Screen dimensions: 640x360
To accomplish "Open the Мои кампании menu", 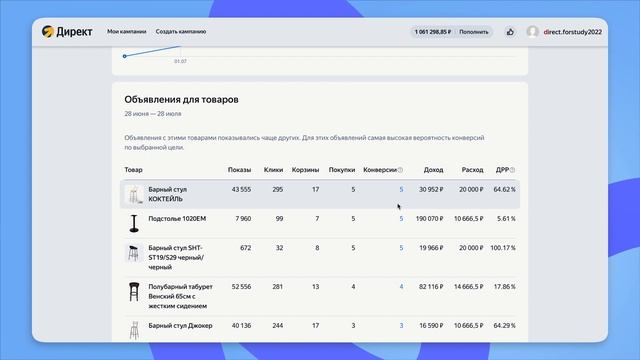I will point(127,31).
